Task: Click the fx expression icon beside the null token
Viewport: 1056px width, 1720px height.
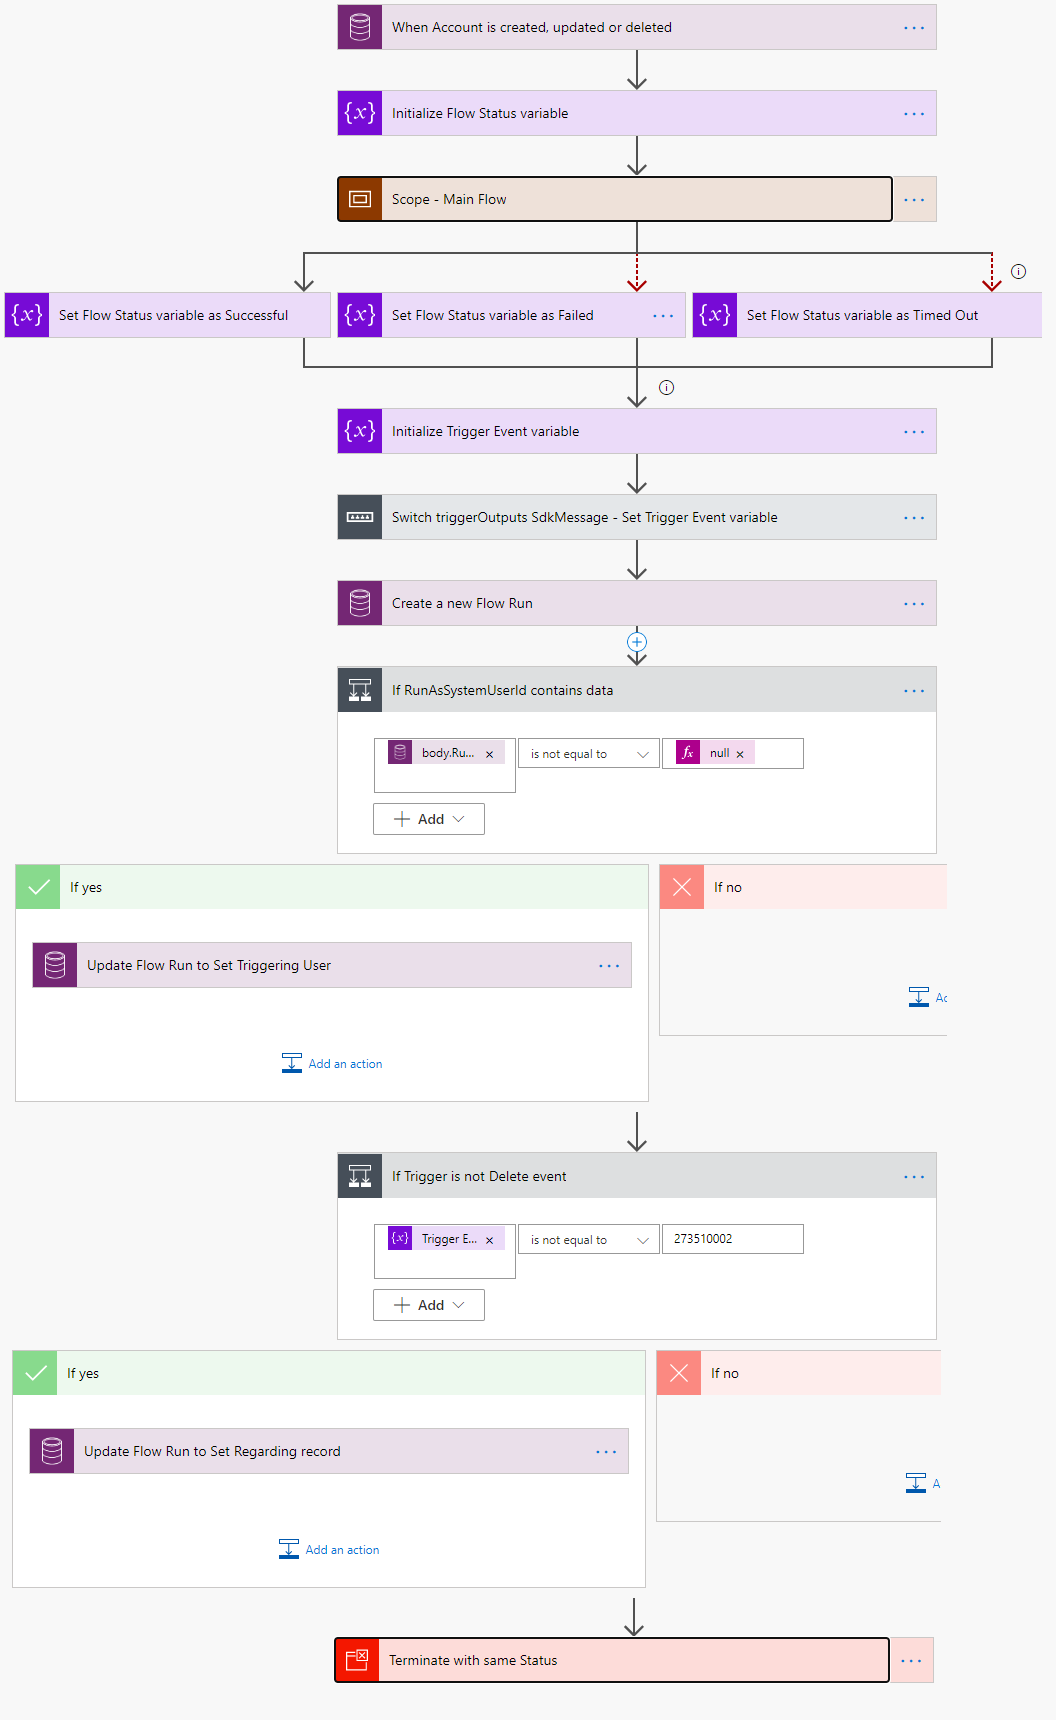Action: pos(687,753)
